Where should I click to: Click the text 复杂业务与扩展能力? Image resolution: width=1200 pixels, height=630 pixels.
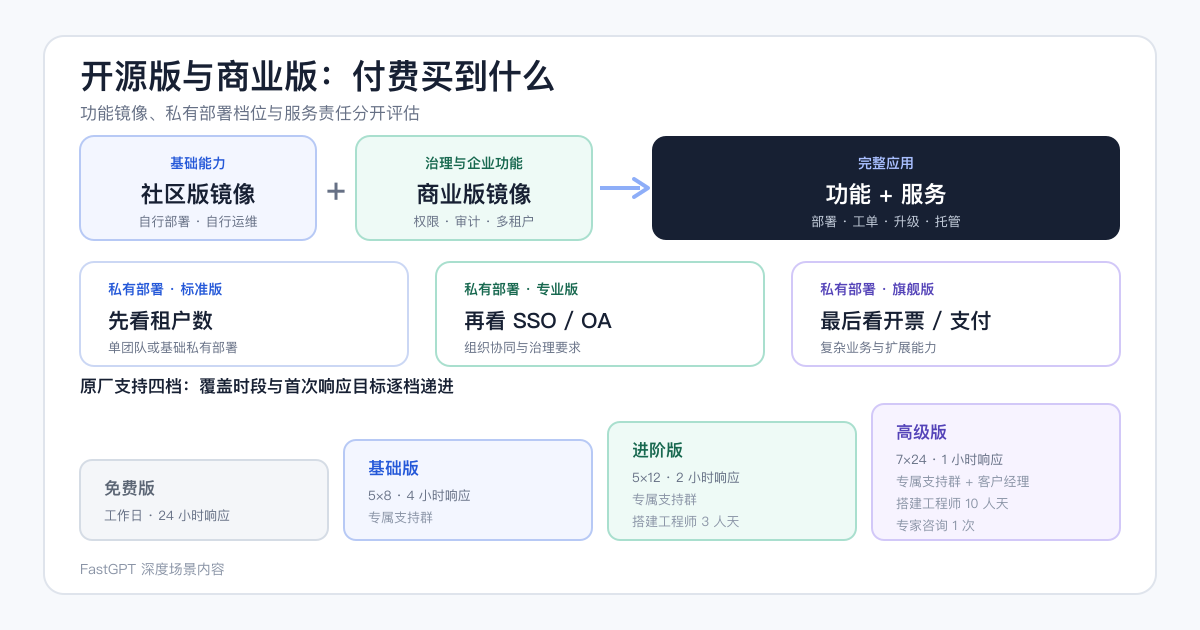click(x=878, y=348)
